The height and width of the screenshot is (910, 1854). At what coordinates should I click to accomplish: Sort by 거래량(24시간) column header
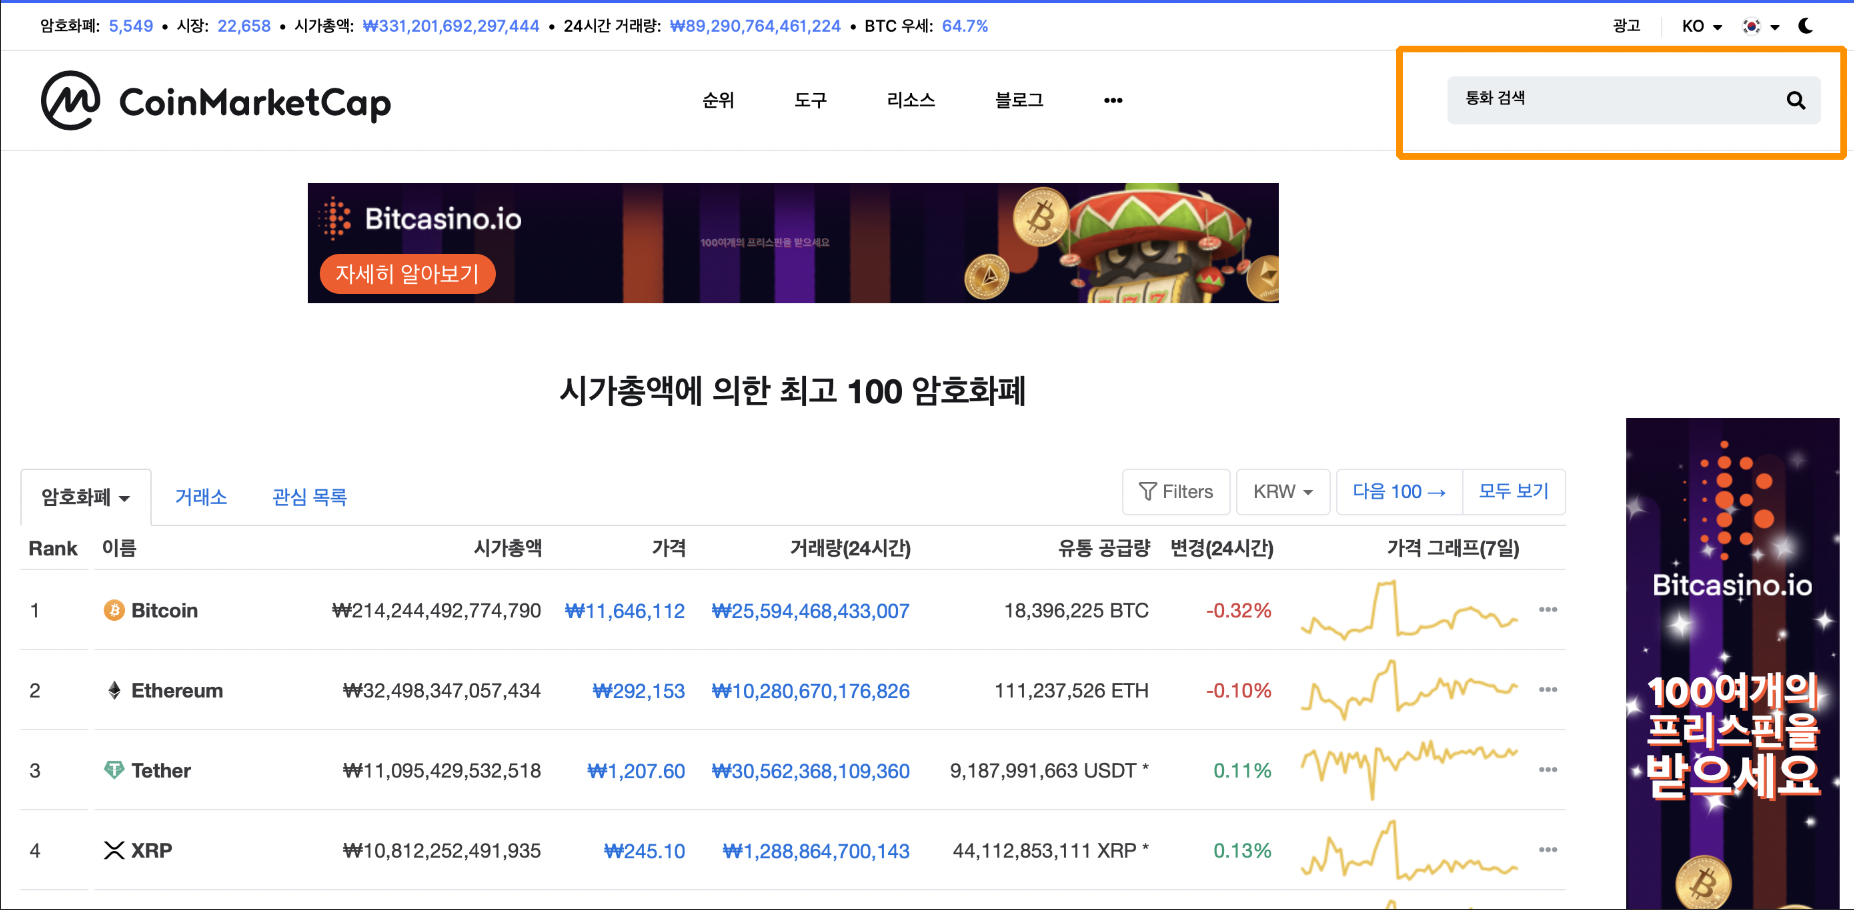[850, 548]
